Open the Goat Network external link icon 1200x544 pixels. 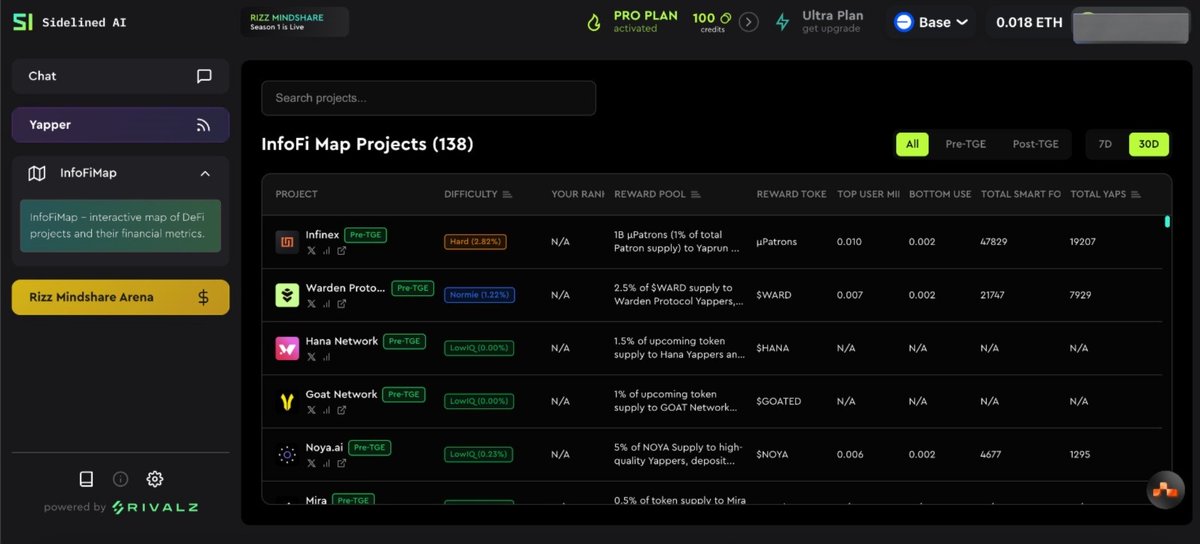pyautogui.click(x=341, y=410)
